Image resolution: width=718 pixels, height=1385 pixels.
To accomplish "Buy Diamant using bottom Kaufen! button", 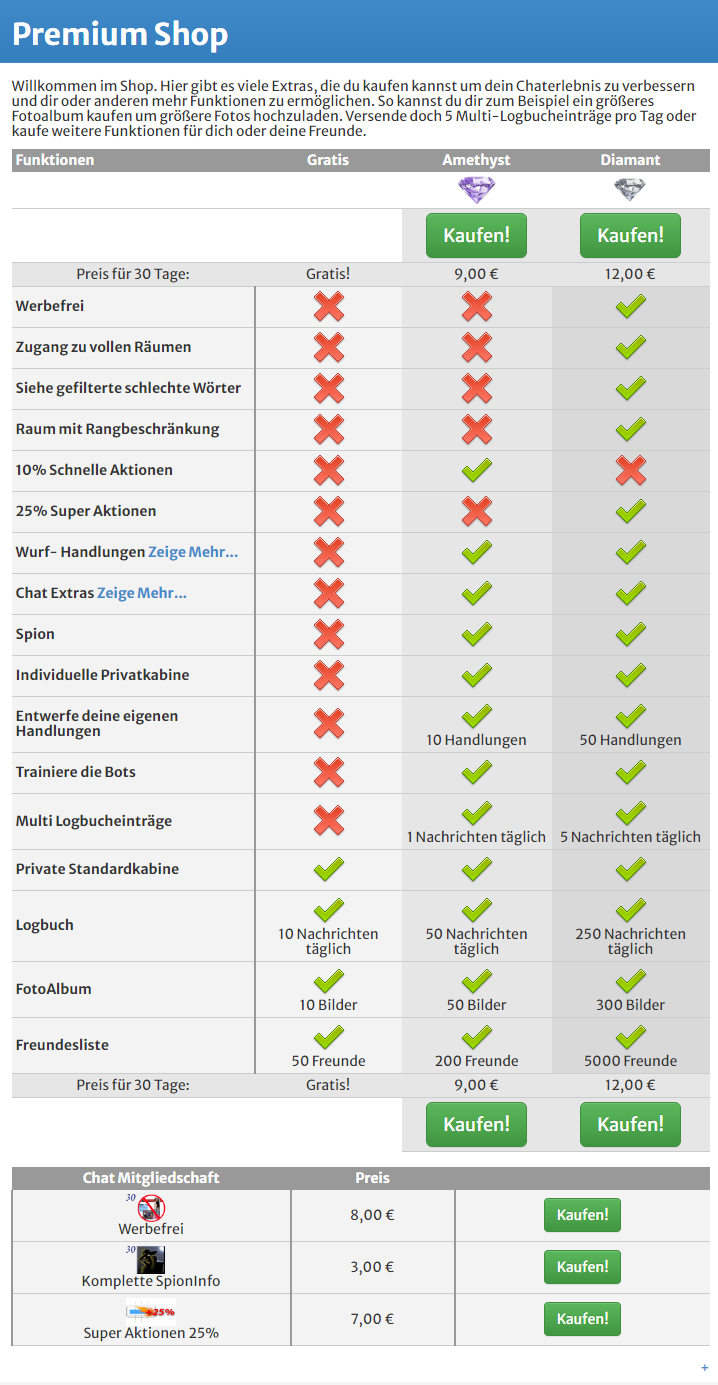I will pos(630,1124).
